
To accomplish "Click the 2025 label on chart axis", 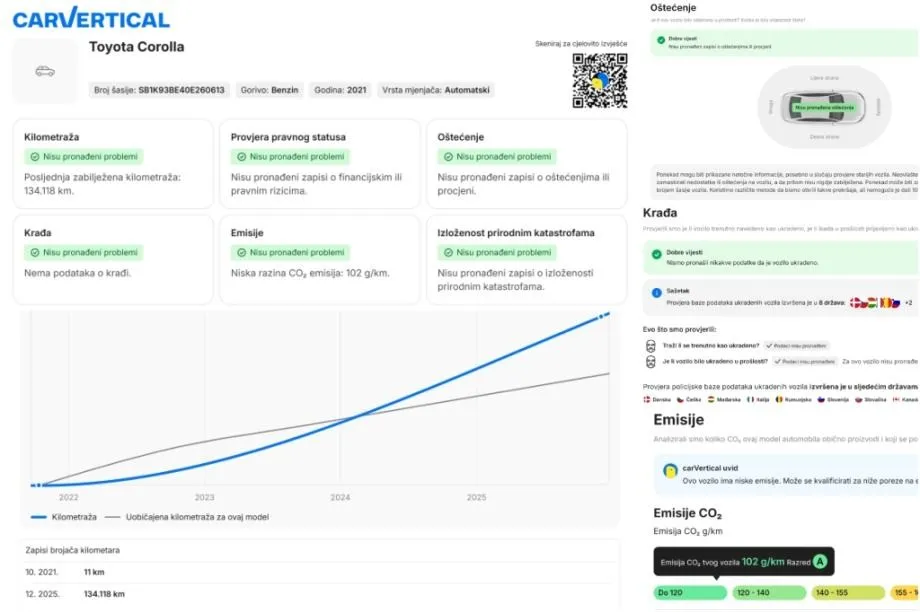I will click(476, 497).
